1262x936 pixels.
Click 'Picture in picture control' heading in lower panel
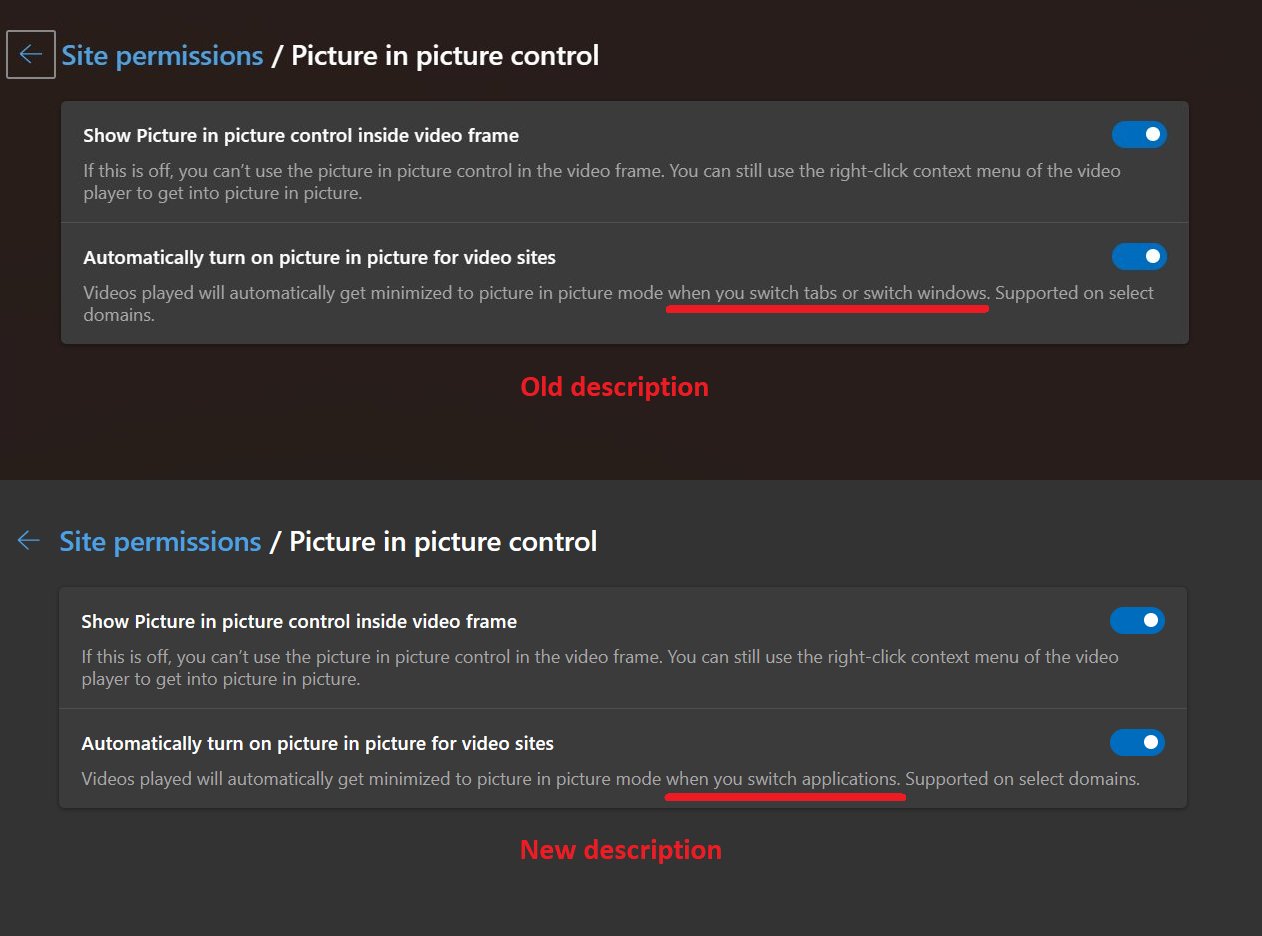pos(443,542)
